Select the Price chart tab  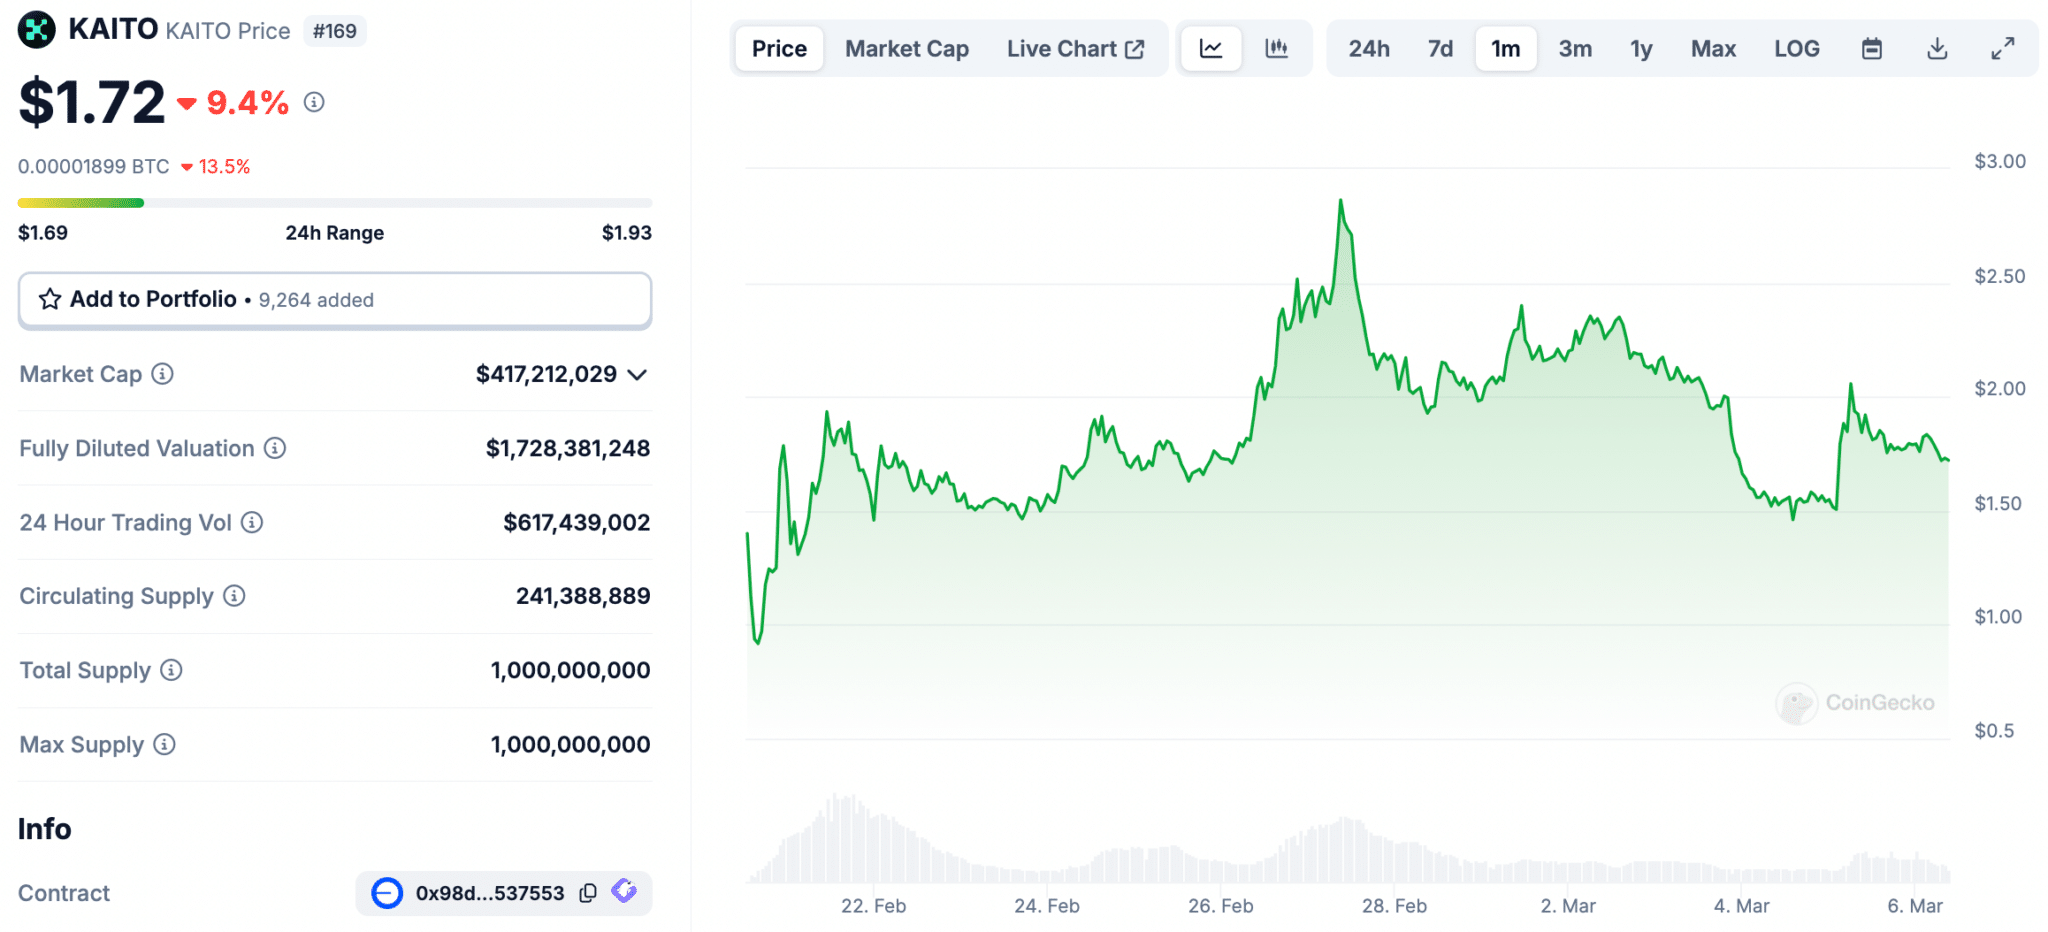(x=779, y=48)
